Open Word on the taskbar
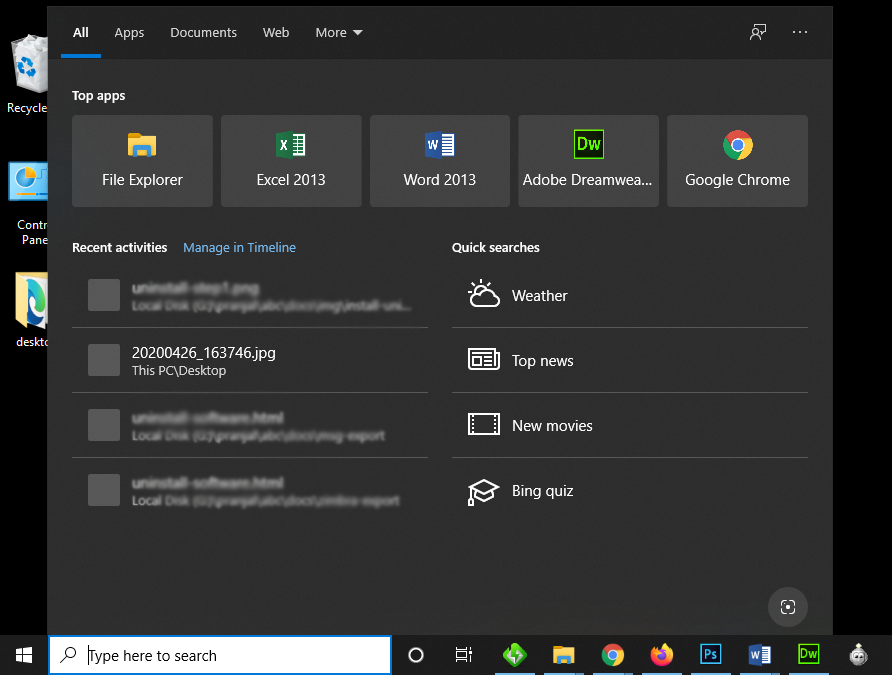This screenshot has height=675, width=892. point(759,655)
